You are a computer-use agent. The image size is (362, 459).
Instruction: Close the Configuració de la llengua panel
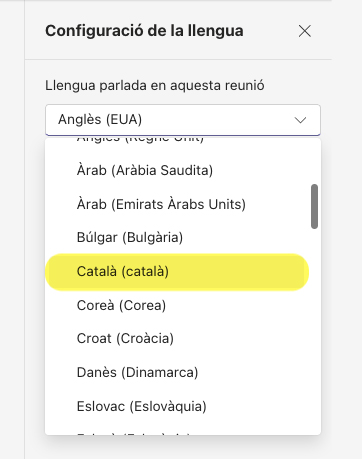(x=305, y=31)
